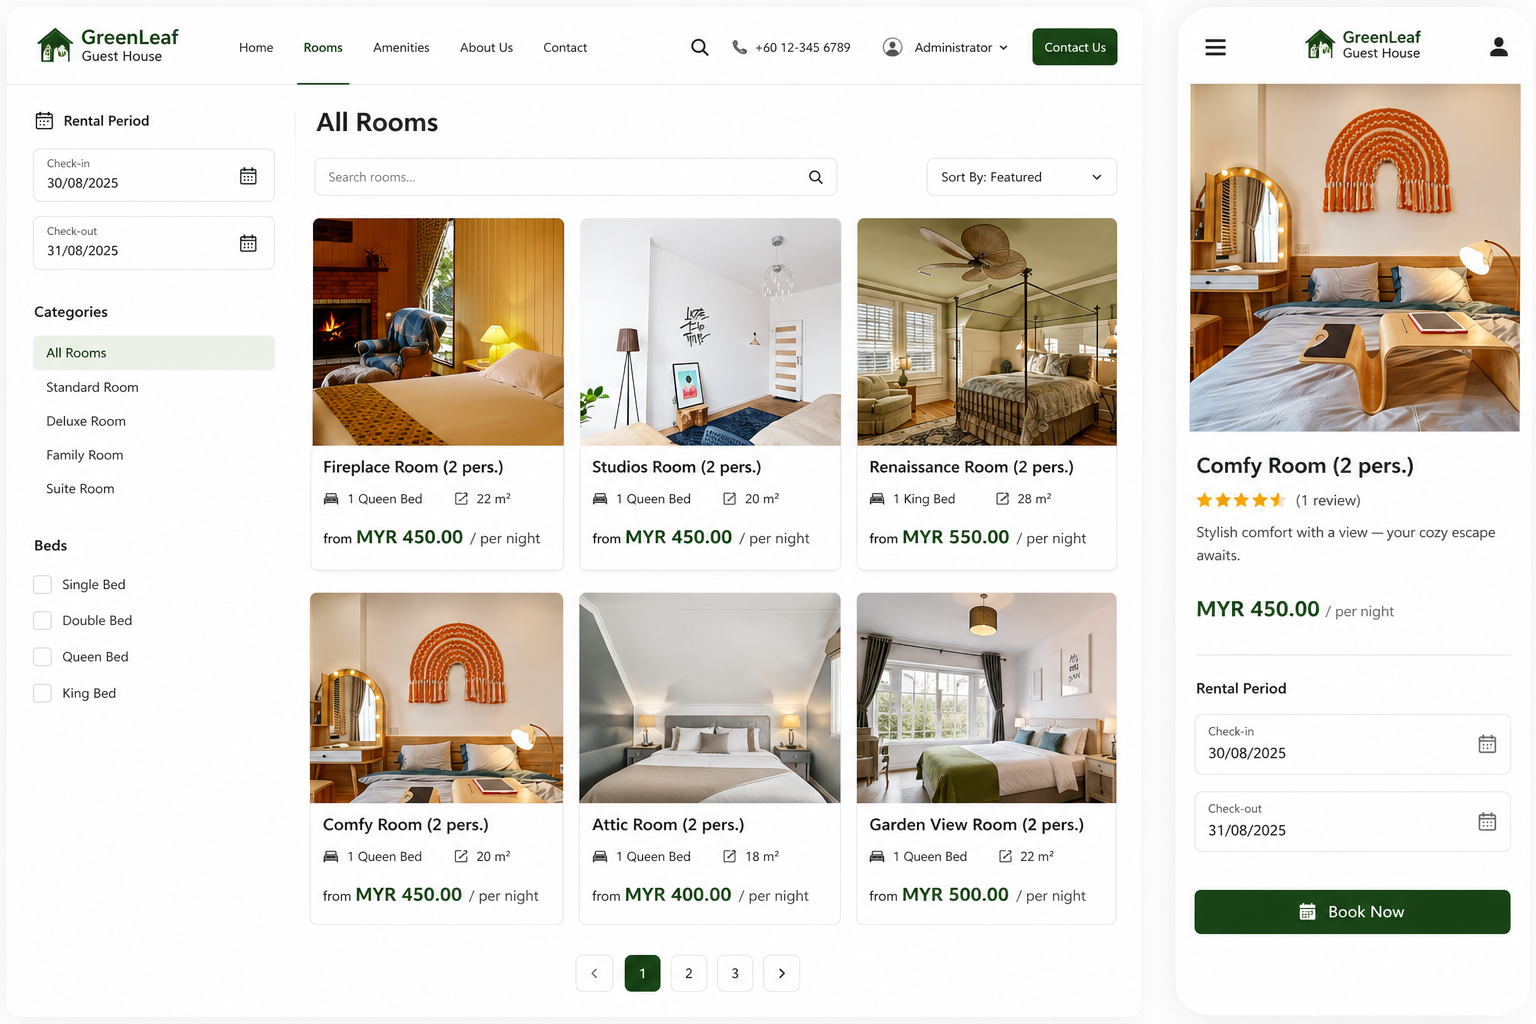Open sidebar Check-in calendar icon
Viewport: 1536px width, 1024px height.
click(248, 176)
